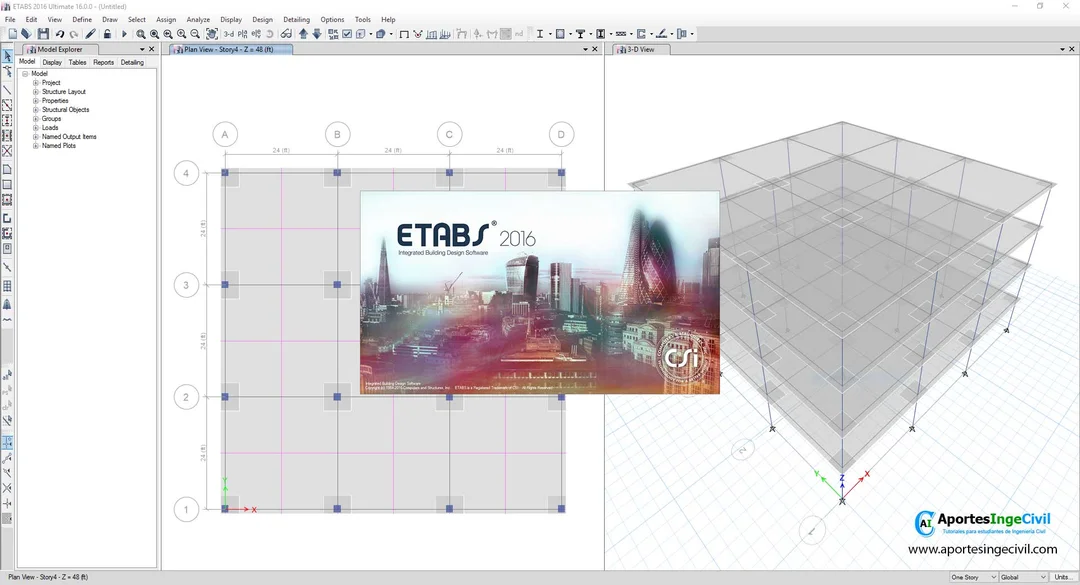Open the One Story dropdown in status bar
The width and height of the screenshot is (1080, 585).
[973, 577]
